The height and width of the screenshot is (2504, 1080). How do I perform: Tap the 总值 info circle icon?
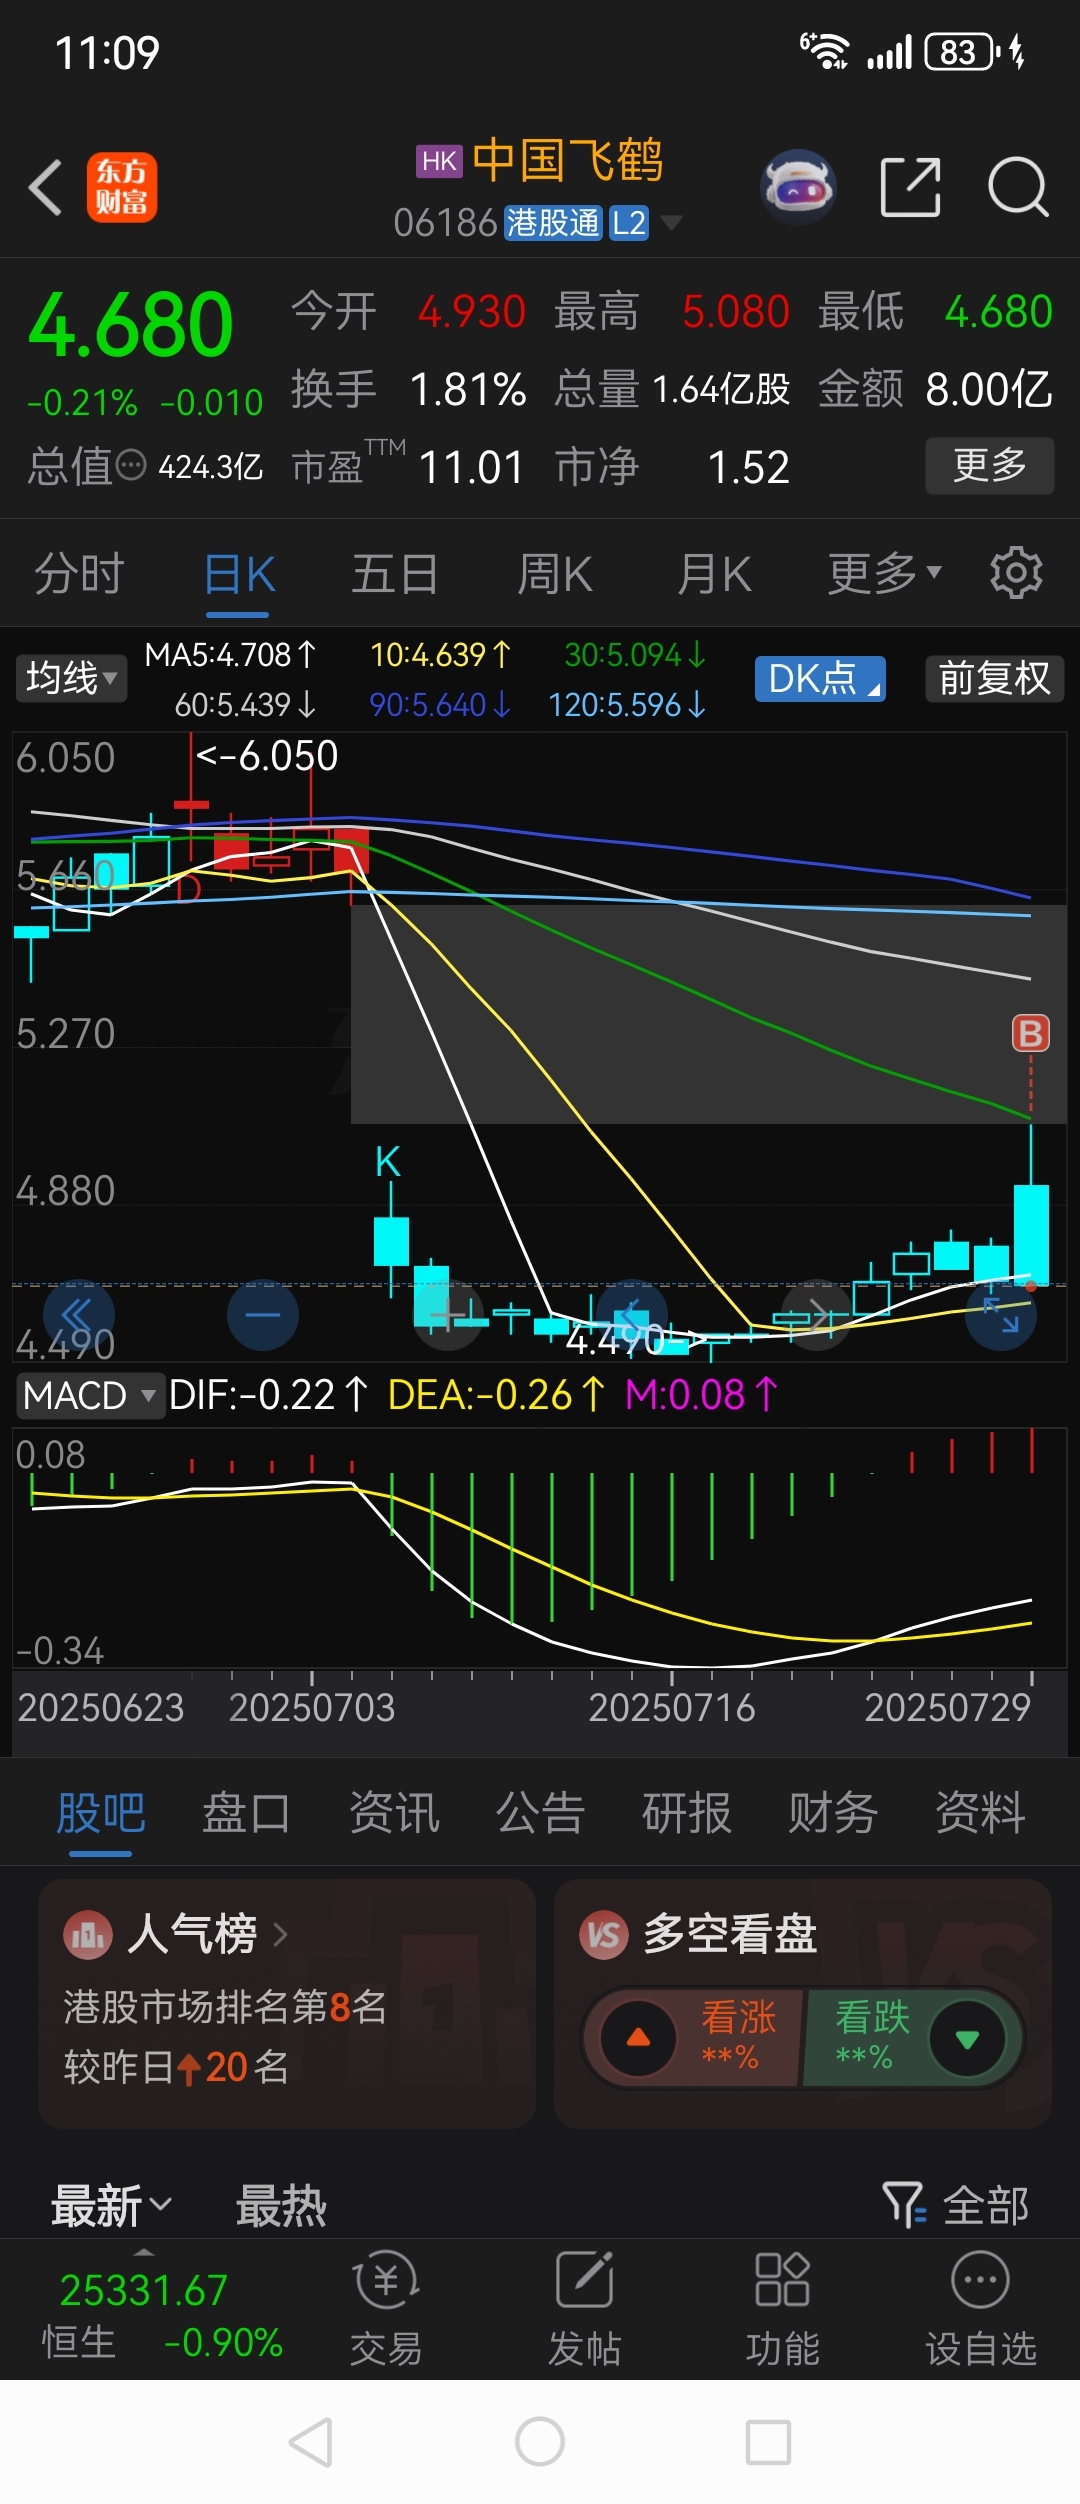point(131,465)
